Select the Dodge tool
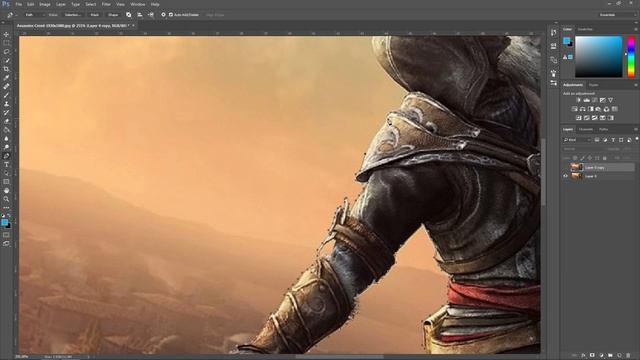Image resolution: width=640 pixels, height=360 pixels. coord(6,147)
